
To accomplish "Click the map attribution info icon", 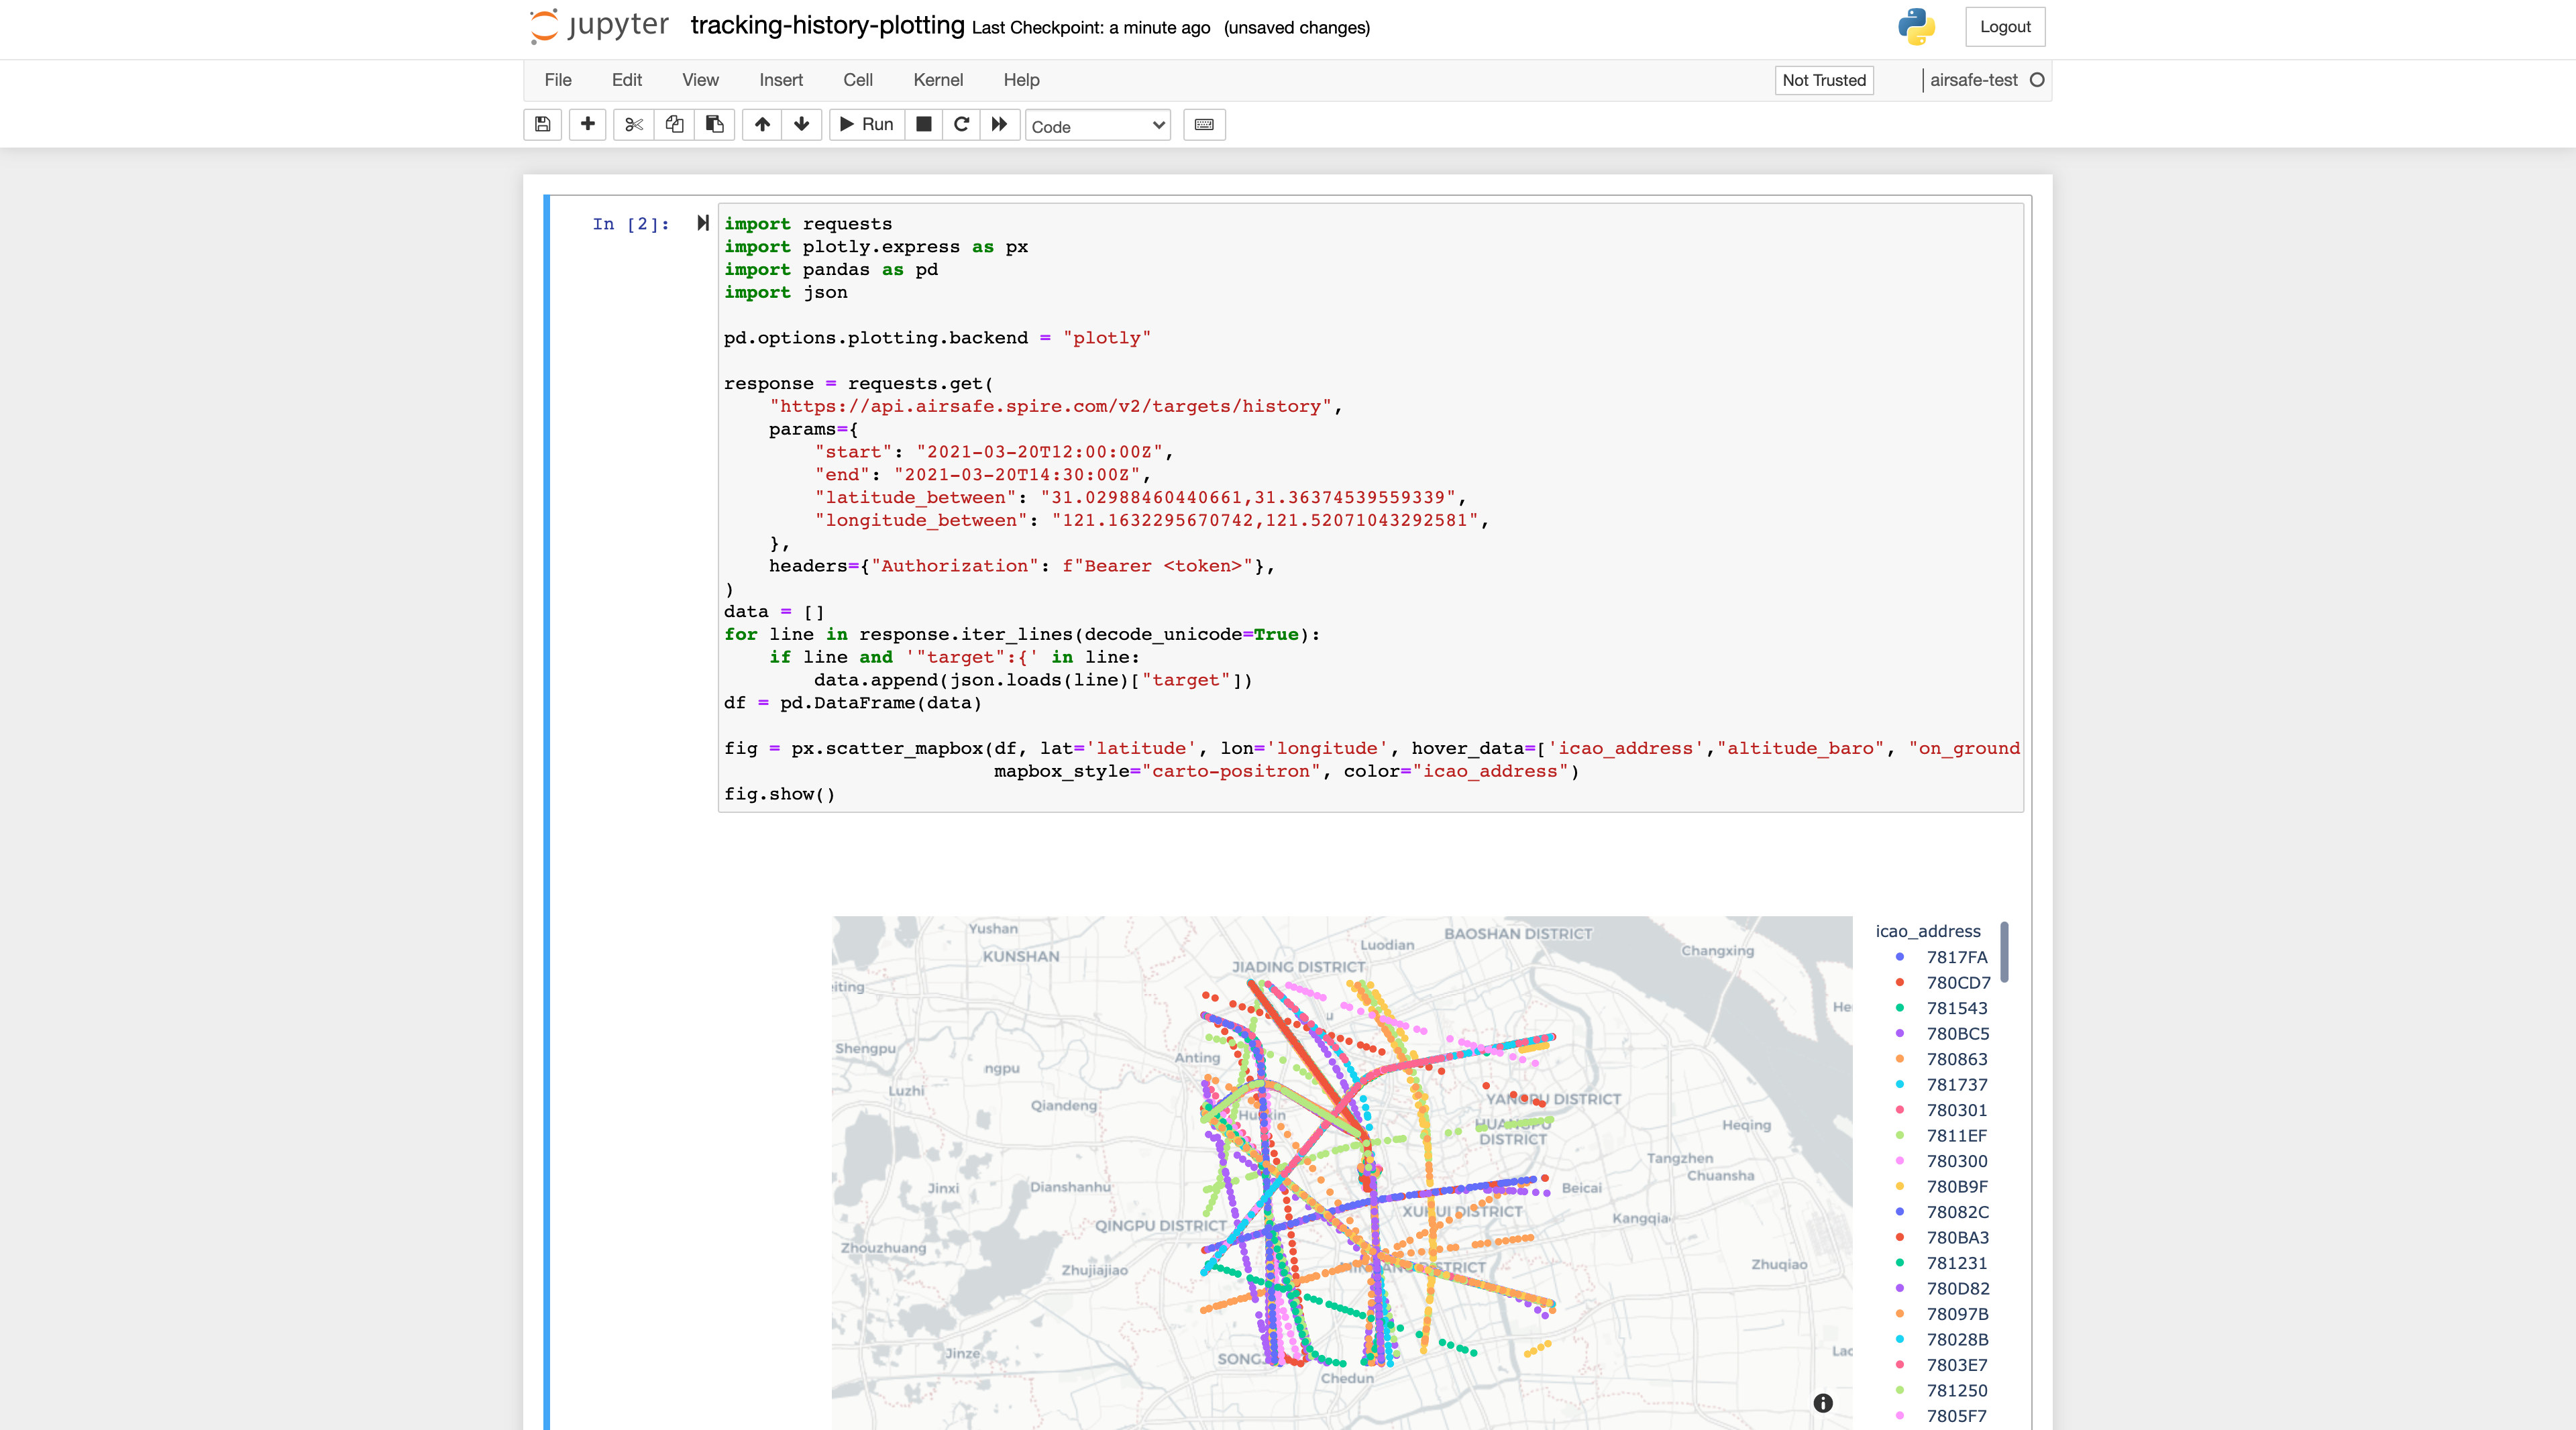I will [x=1823, y=1403].
